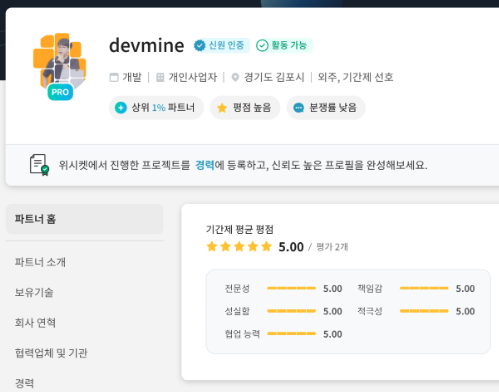Click the 책임감 label

point(370,288)
